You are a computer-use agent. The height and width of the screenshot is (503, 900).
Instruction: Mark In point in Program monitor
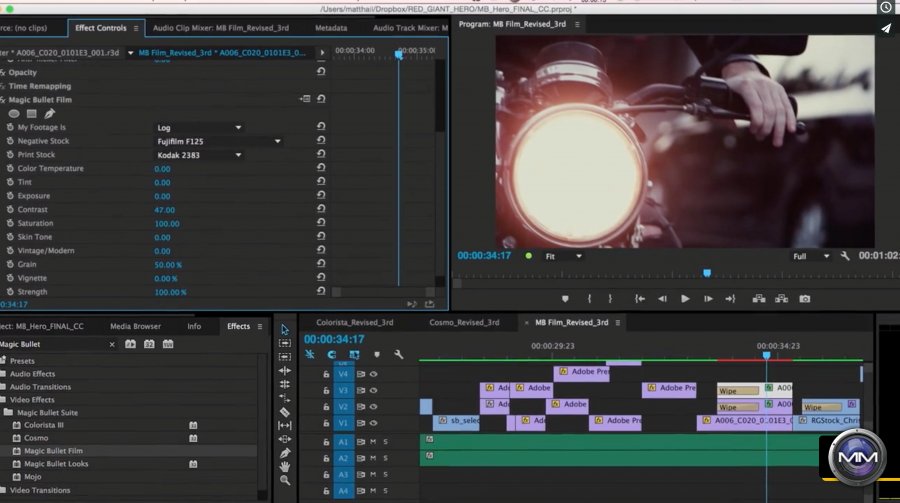589,299
